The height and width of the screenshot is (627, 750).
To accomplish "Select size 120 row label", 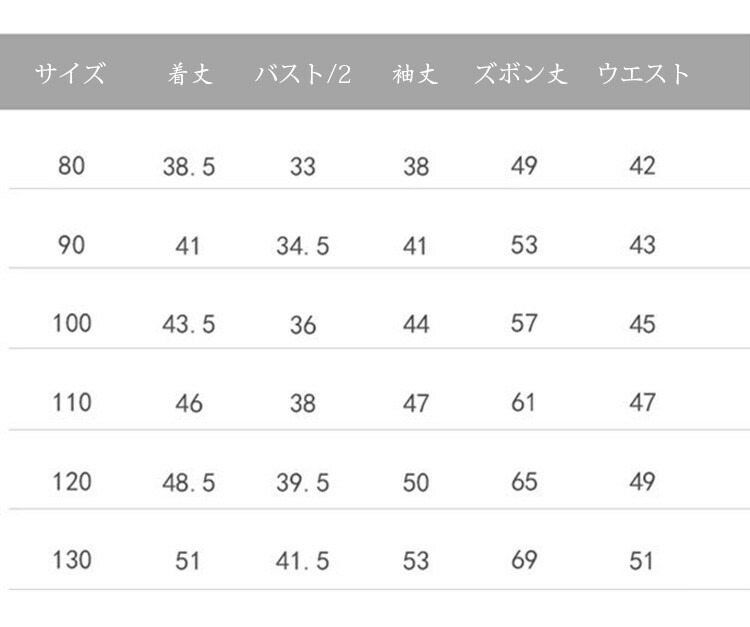I will click(72, 481).
